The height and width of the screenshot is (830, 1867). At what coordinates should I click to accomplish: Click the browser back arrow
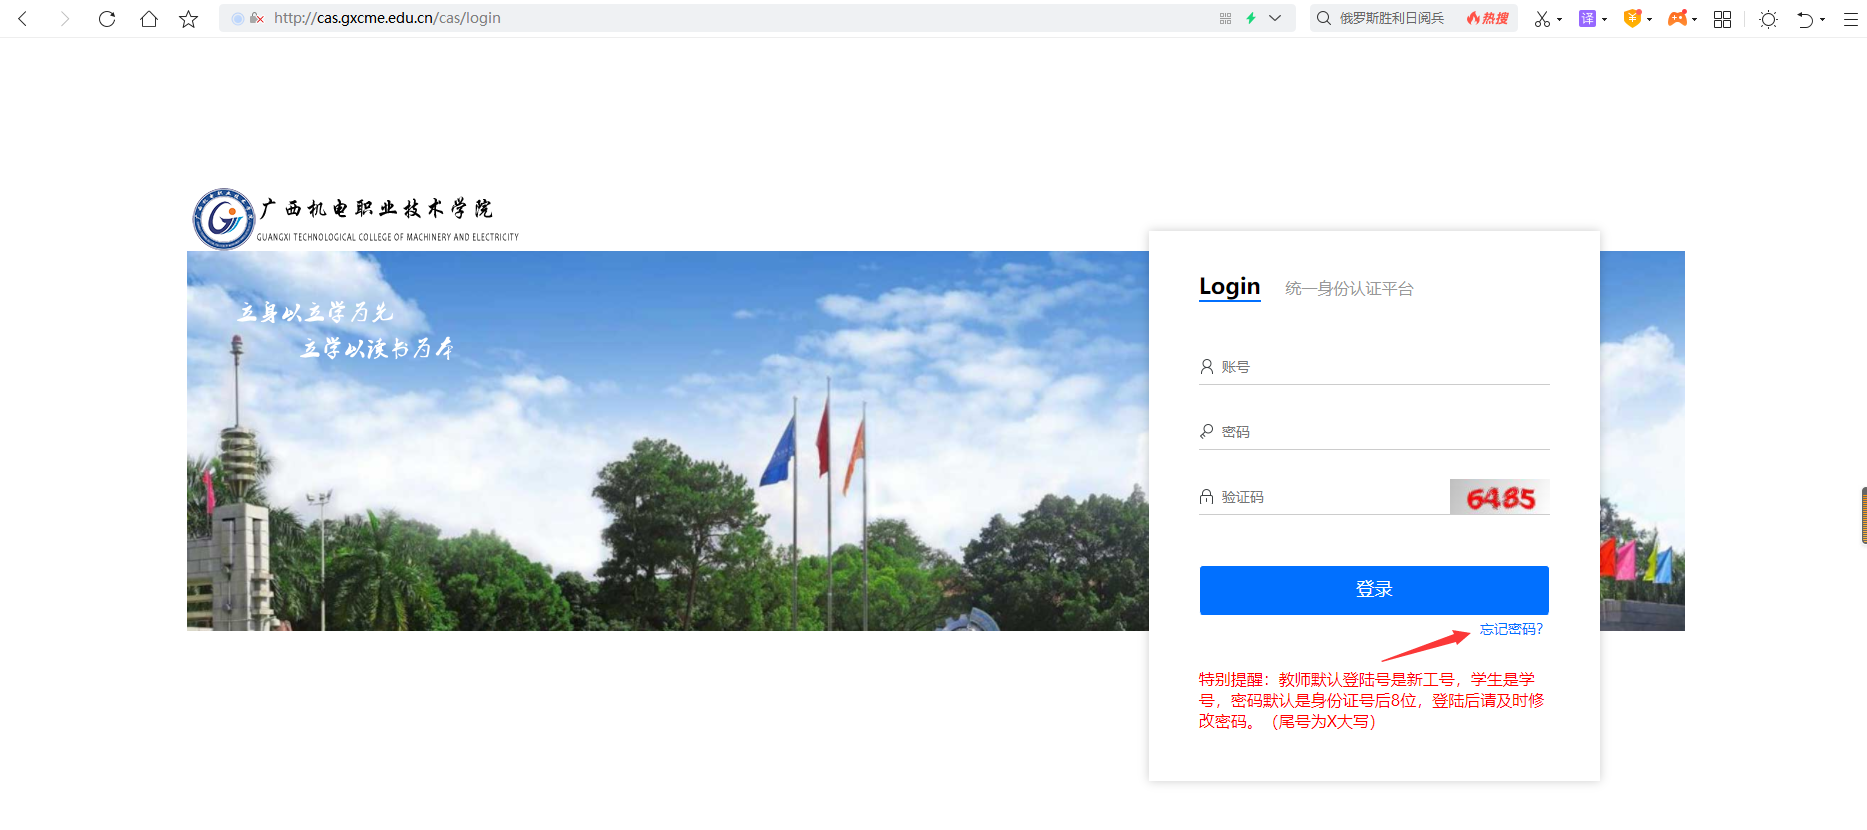(x=23, y=19)
